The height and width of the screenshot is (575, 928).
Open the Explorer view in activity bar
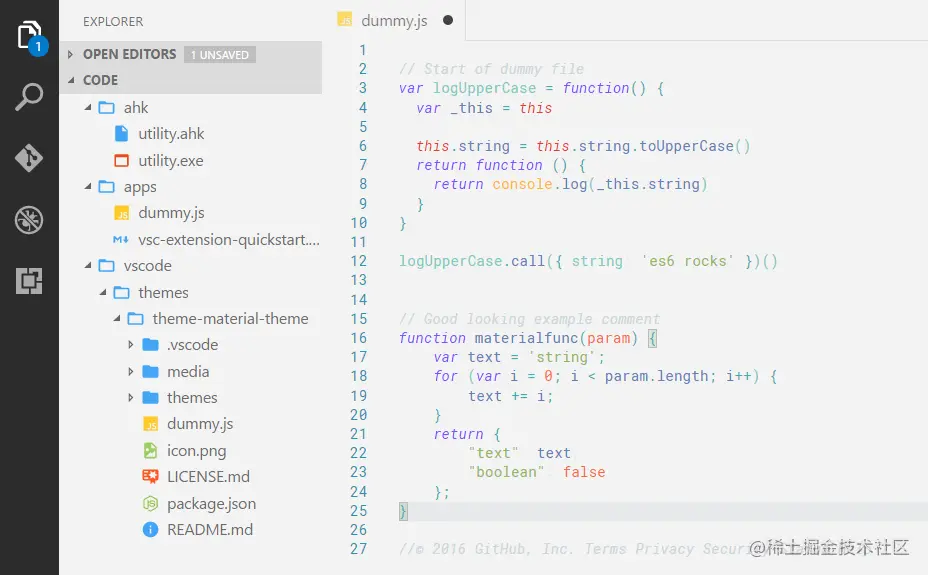point(30,37)
